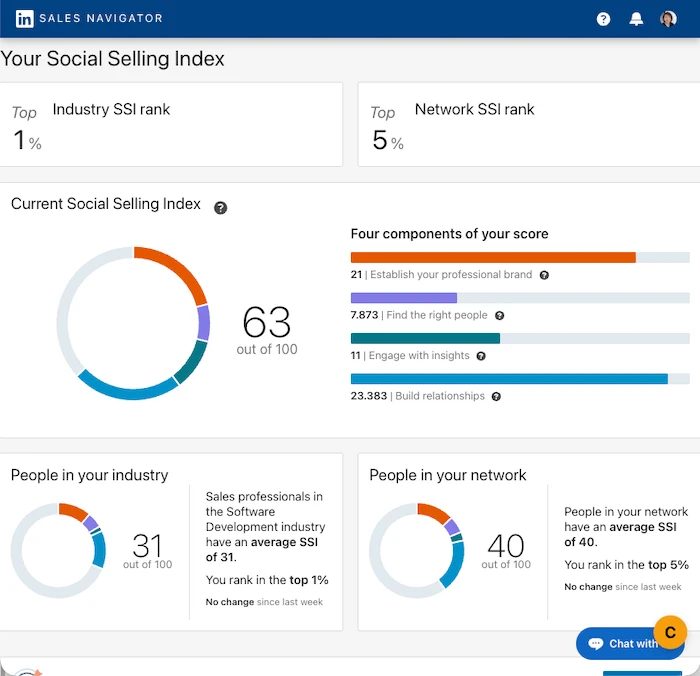The height and width of the screenshot is (676, 700).
Task: Click help icon for Find the right people
Action: point(499,316)
